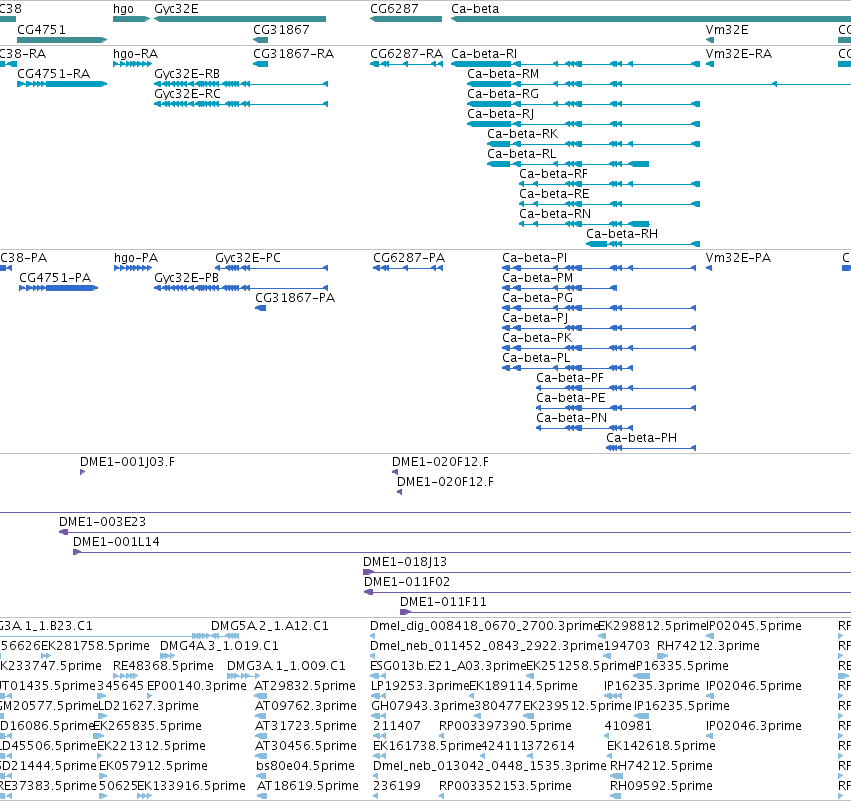Click transcript Ca-beta-RH label
851x801 pixels.
622,234
